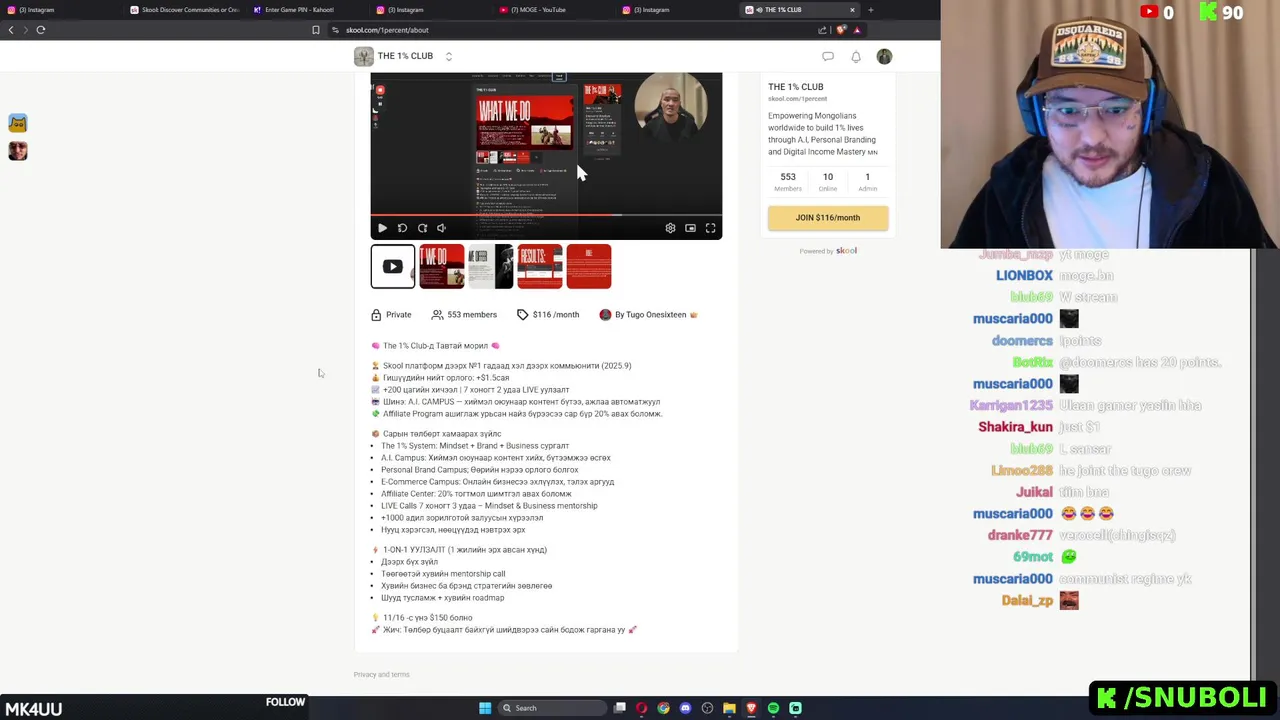Go forward with the browser forward arrow
This screenshot has width=1280, height=720.
click(25, 30)
